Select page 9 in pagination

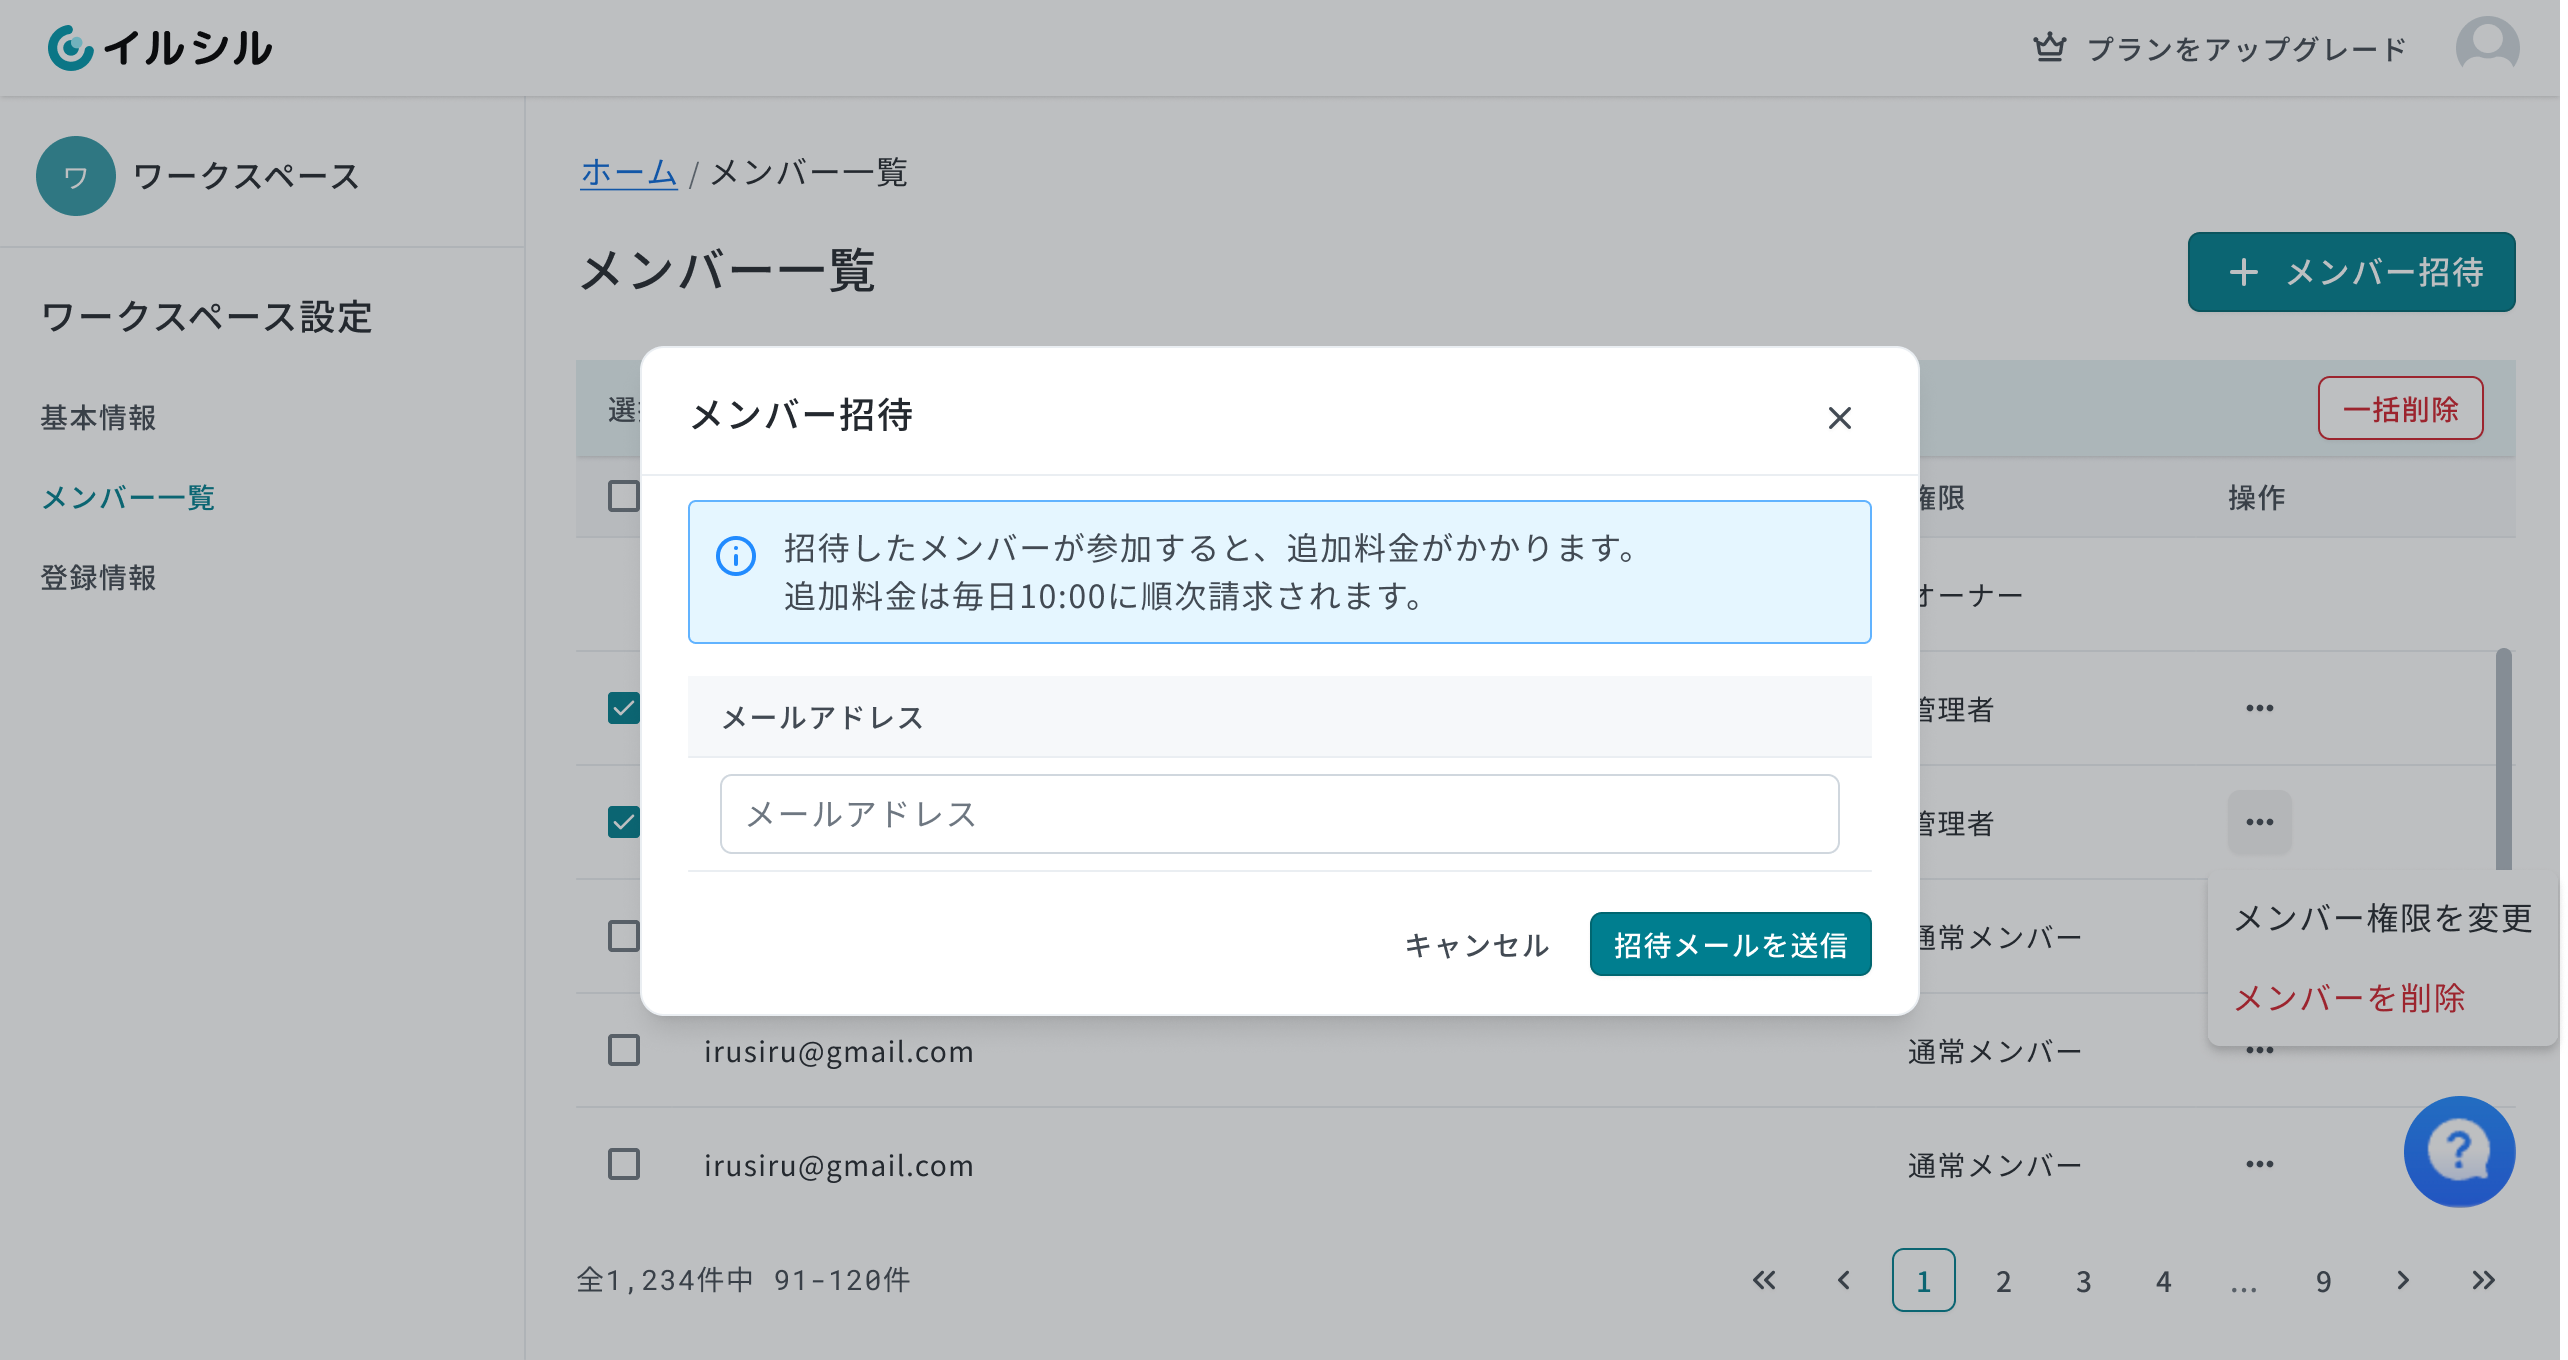tap(2323, 1280)
